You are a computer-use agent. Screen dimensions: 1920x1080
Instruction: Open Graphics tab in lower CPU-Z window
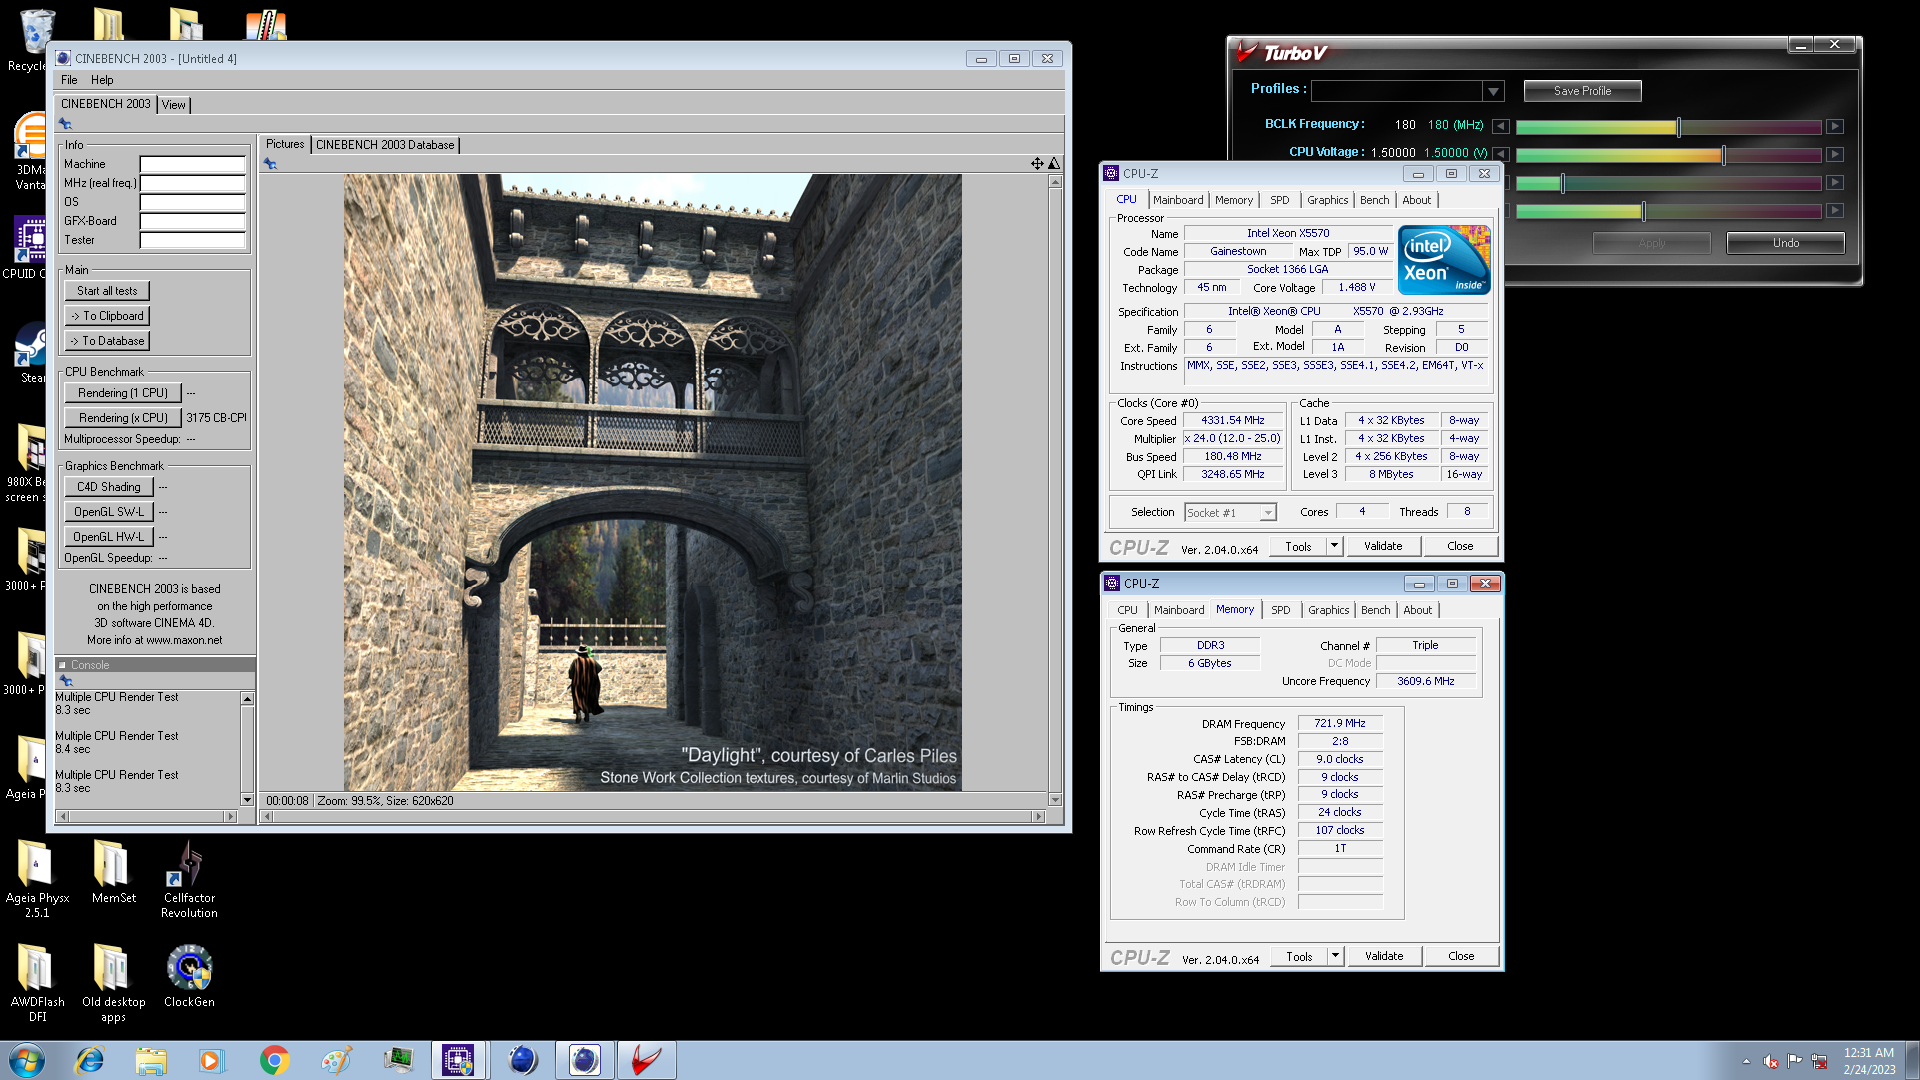click(1329, 610)
